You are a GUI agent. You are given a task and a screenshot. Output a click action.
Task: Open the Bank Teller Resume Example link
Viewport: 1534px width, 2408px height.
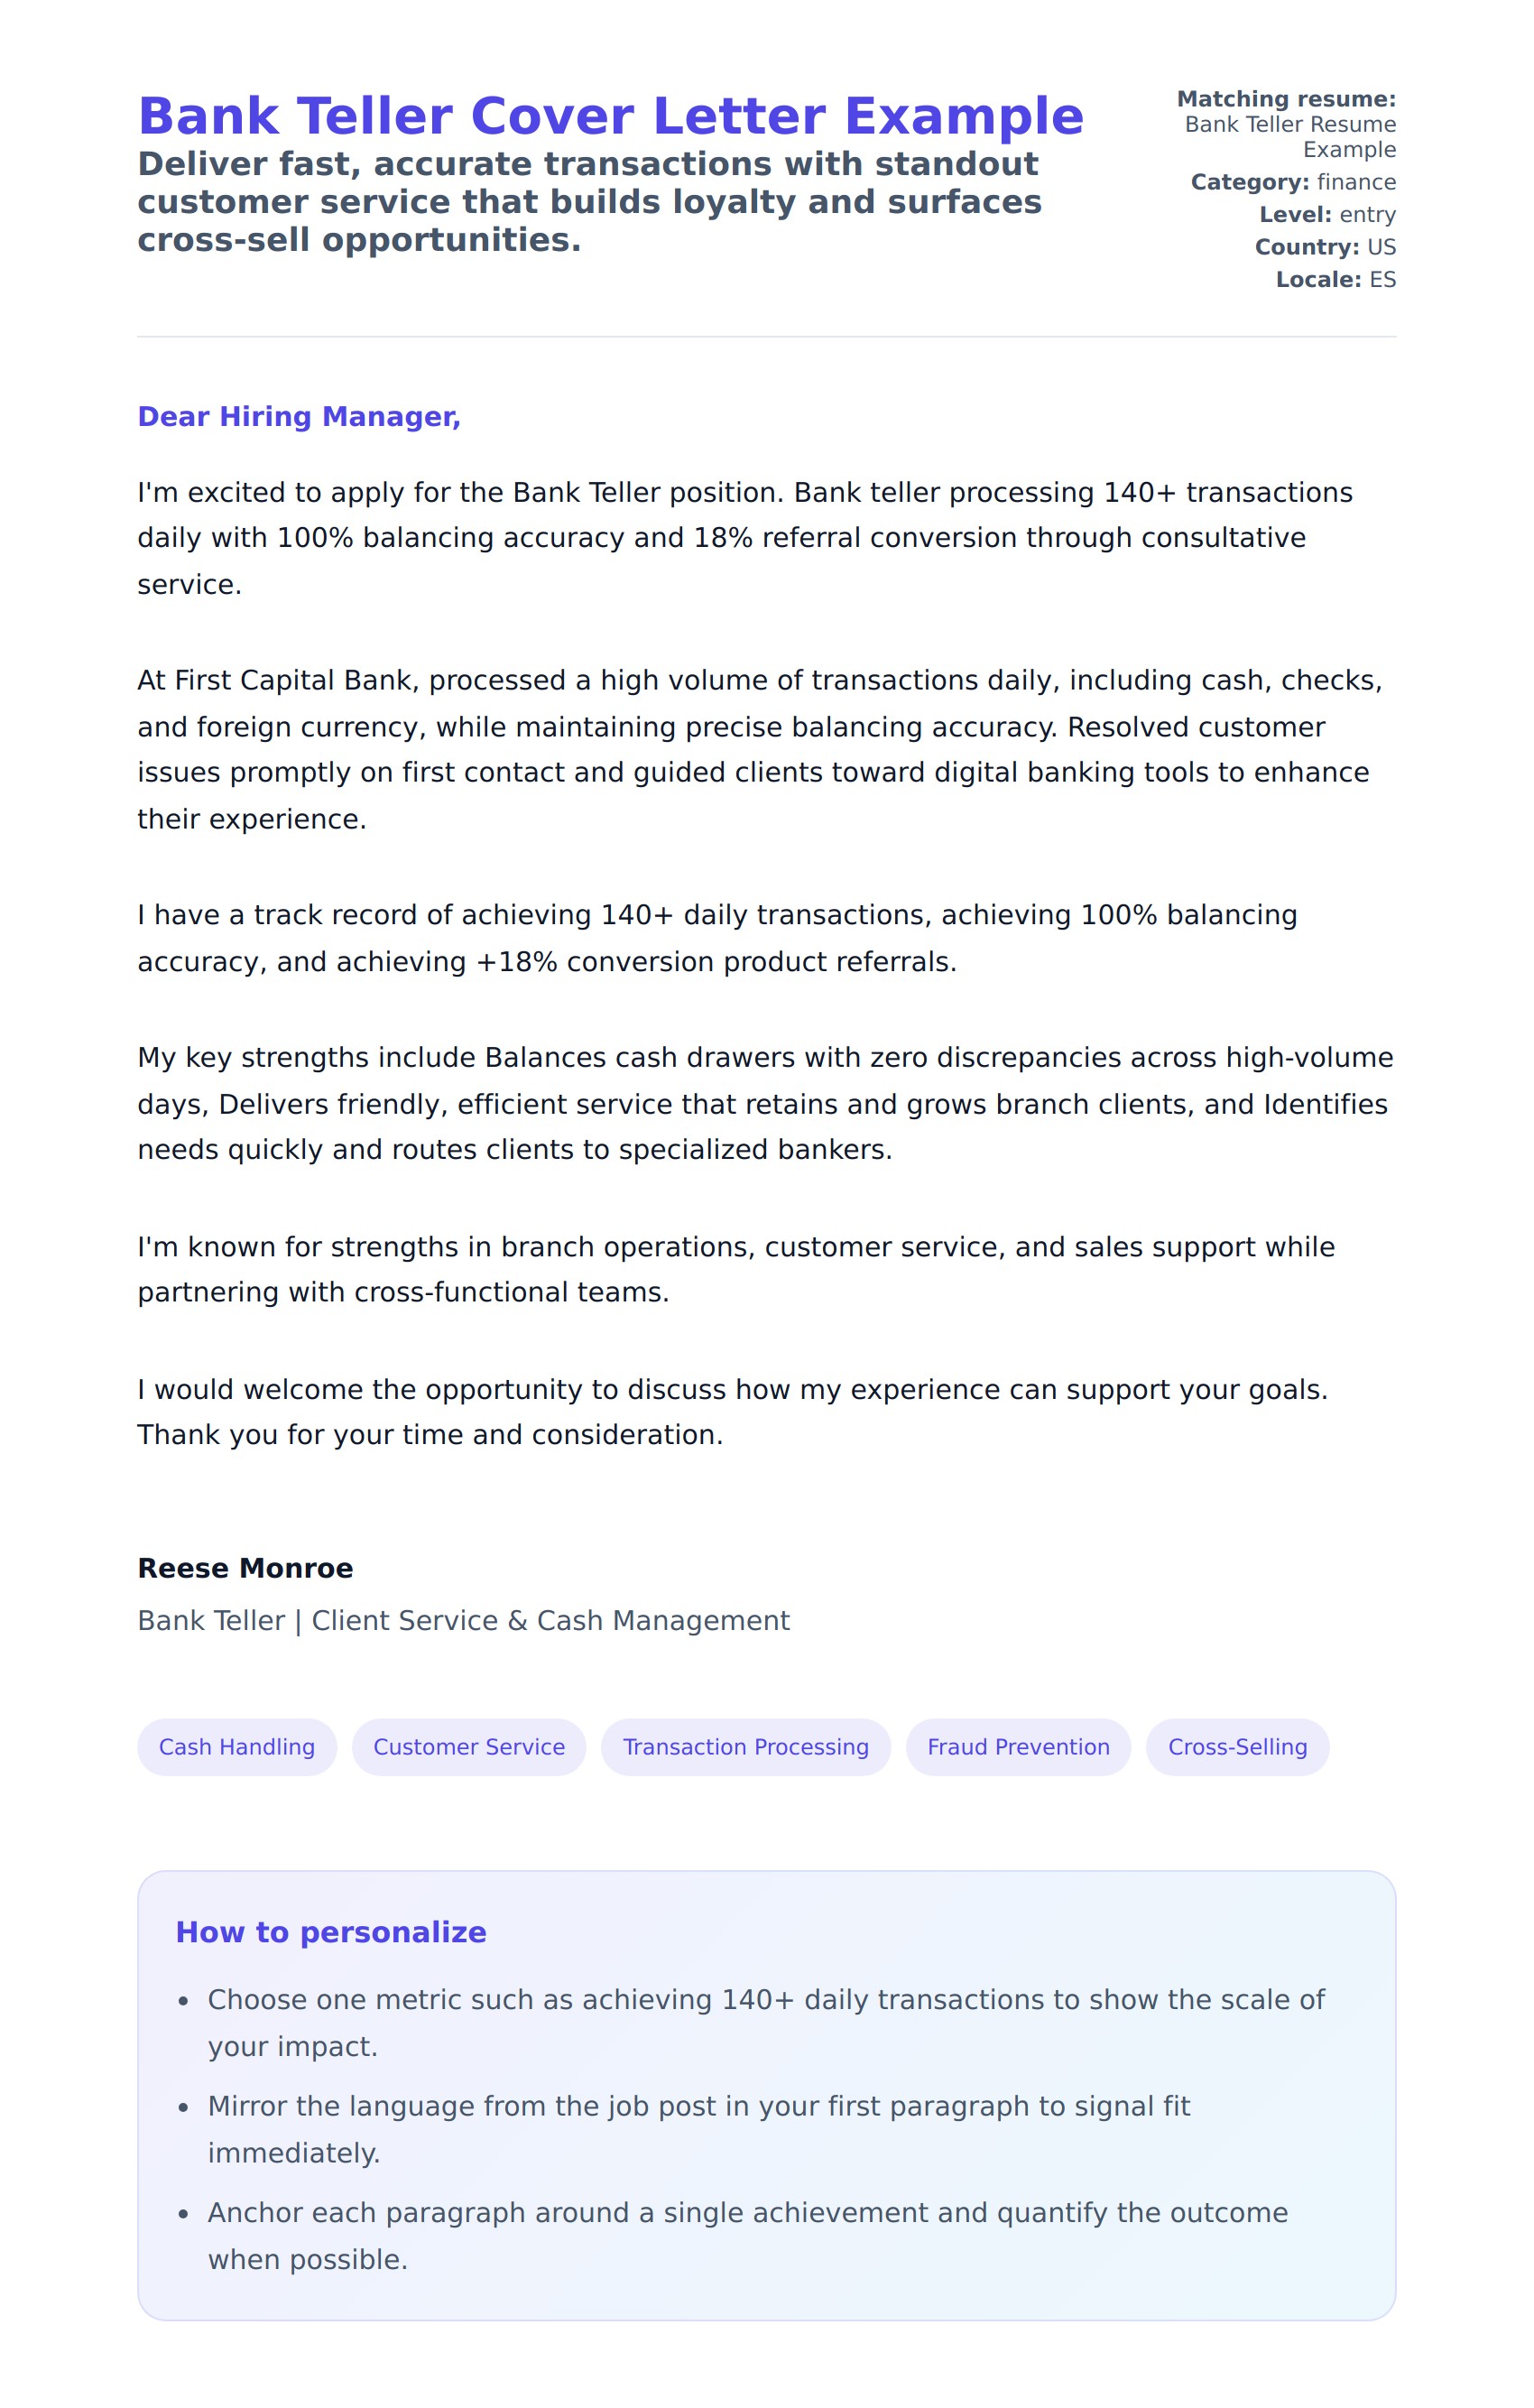(1290, 137)
